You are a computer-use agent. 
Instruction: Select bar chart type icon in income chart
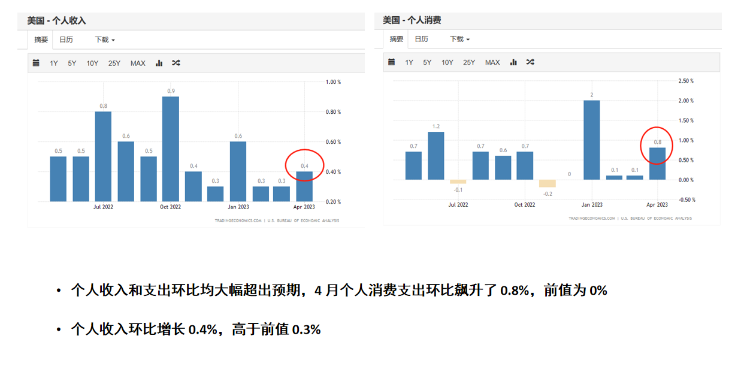159,63
